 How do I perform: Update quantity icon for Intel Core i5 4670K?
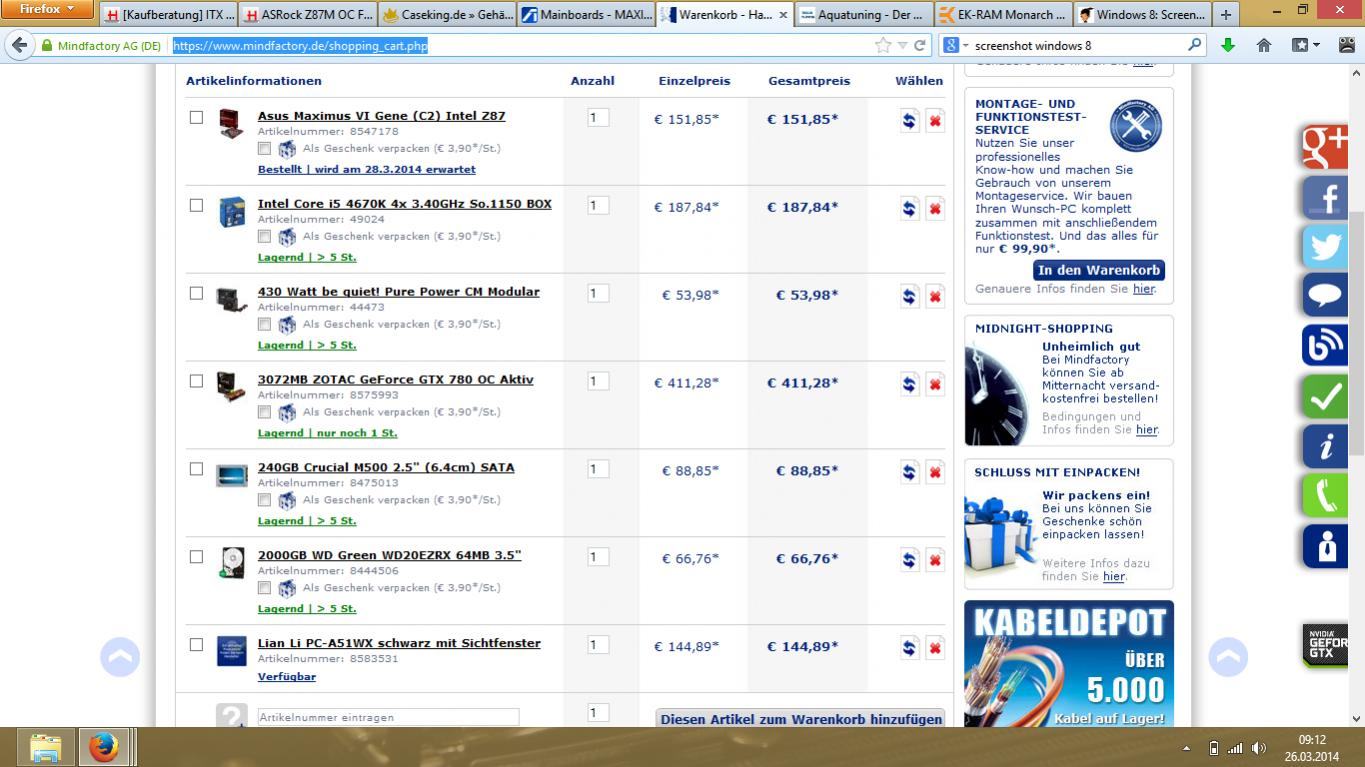909,208
